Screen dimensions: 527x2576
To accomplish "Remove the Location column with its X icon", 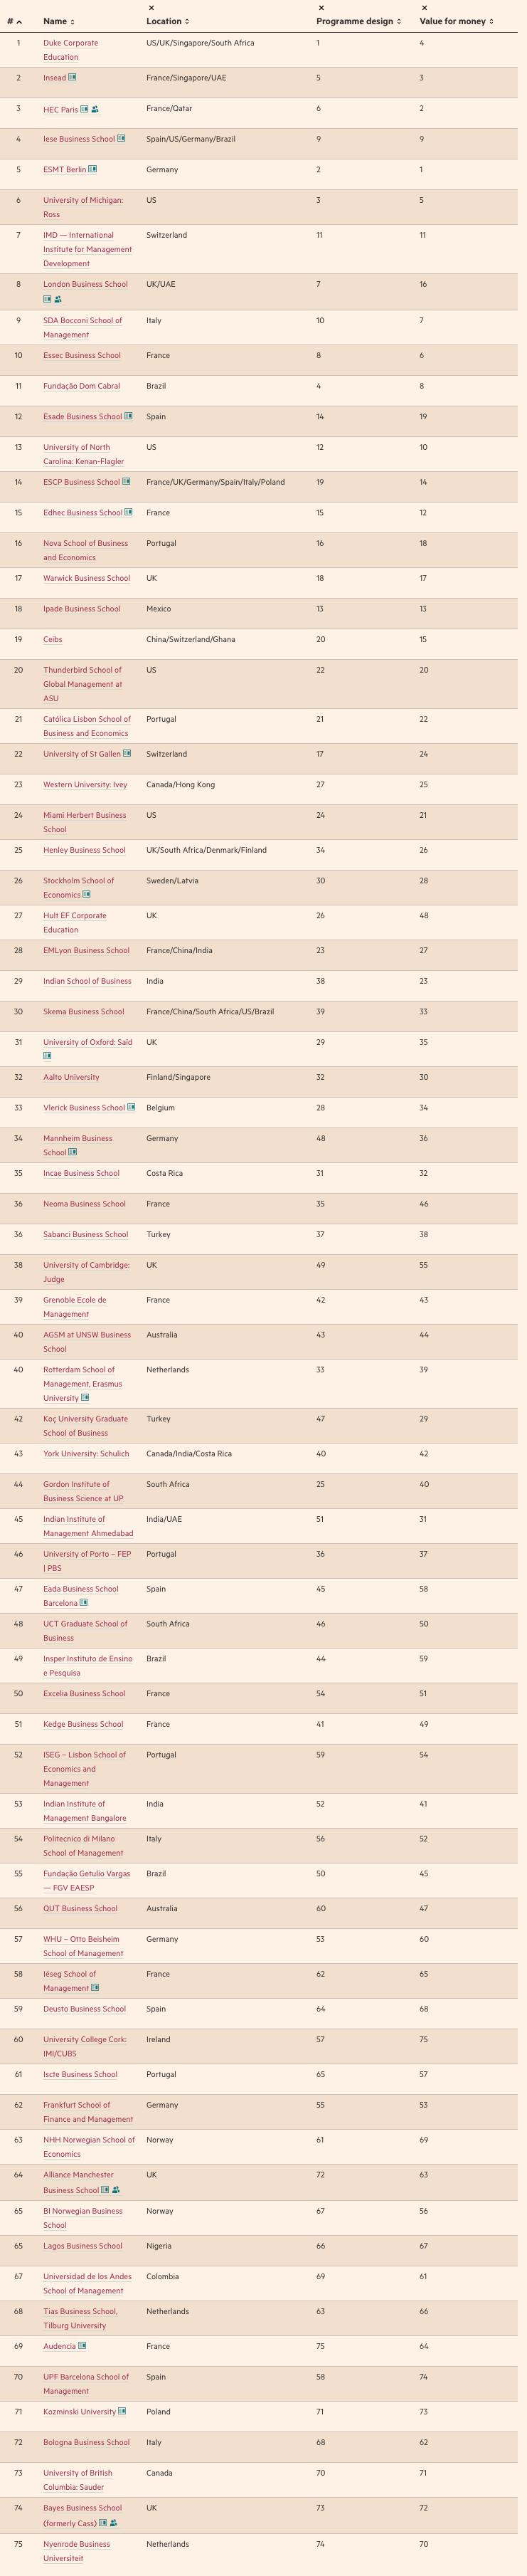I will tap(151, 8).
